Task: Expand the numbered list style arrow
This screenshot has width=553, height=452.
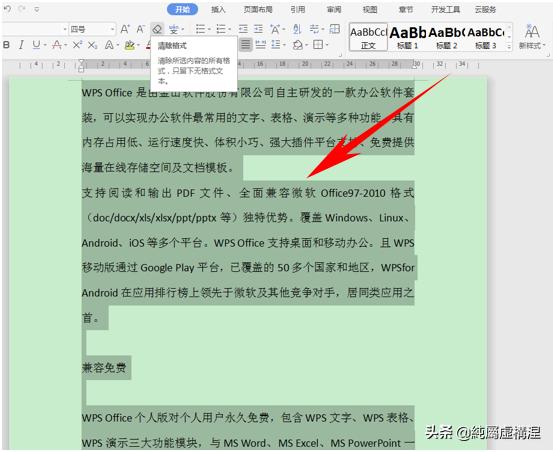Action: 230,29
